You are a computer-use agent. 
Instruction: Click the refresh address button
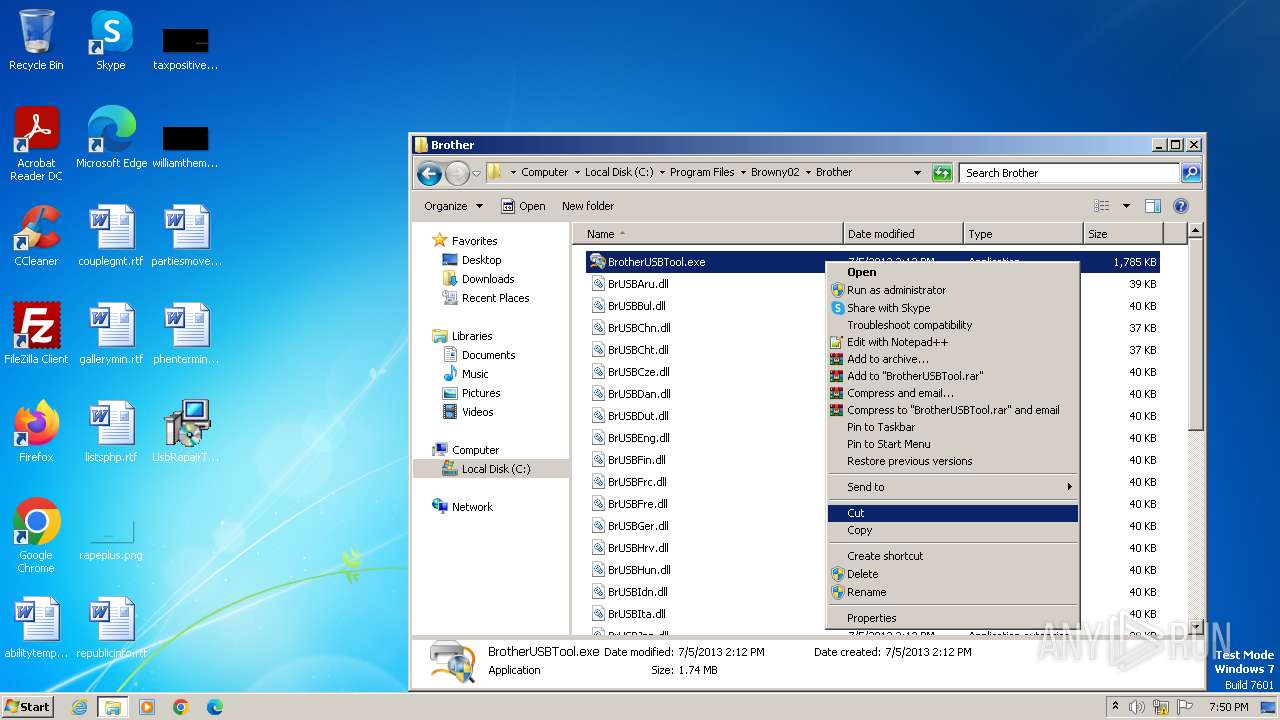coord(941,172)
